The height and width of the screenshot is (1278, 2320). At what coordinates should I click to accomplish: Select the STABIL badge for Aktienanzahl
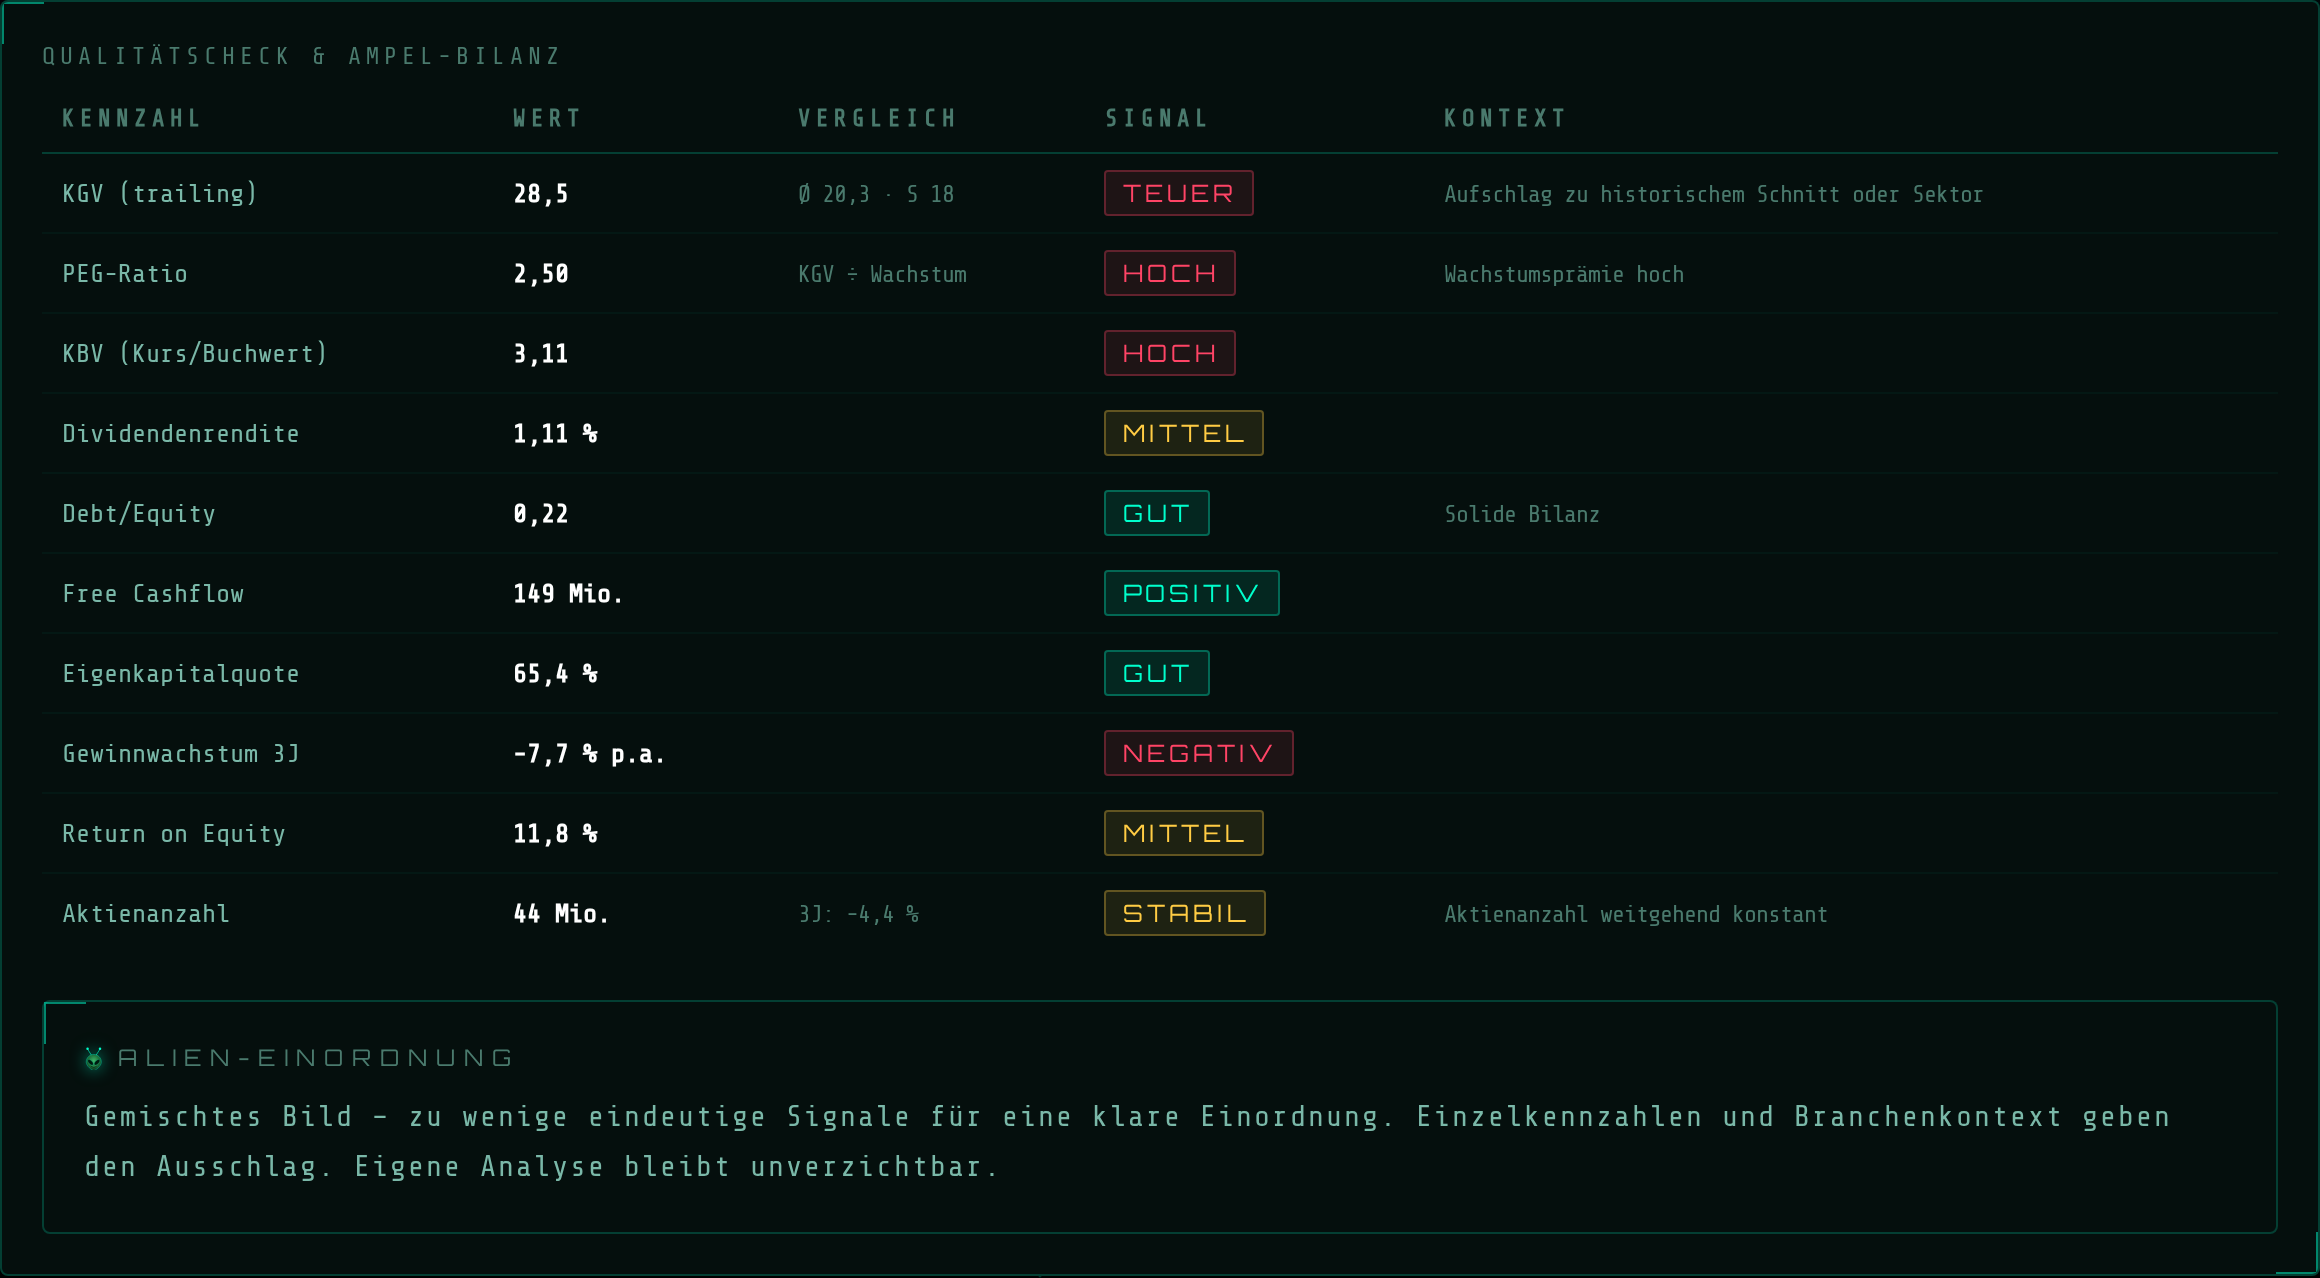tap(1184, 913)
